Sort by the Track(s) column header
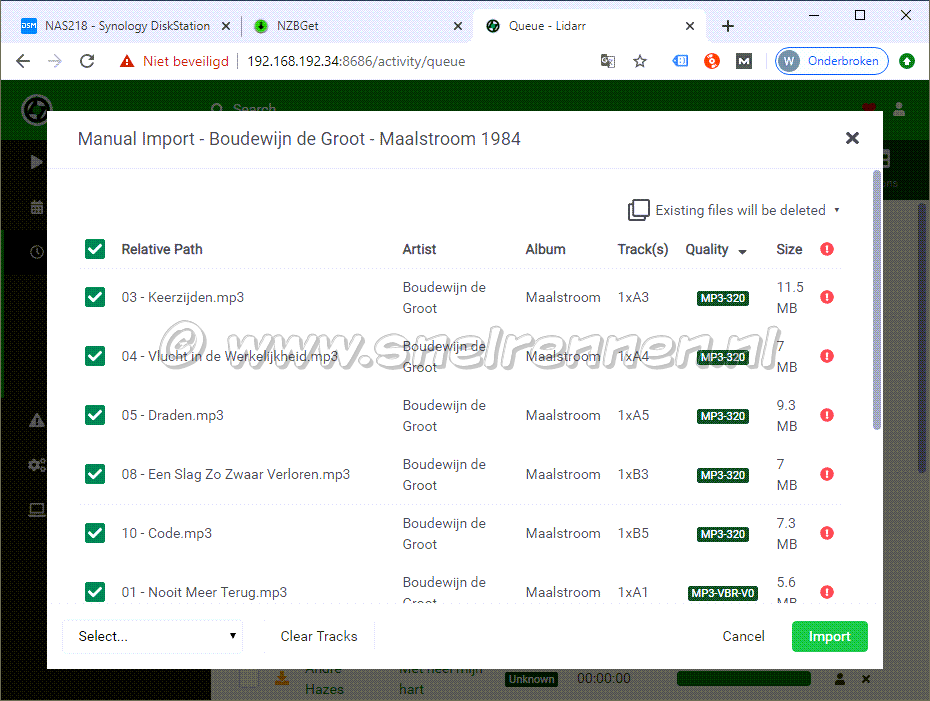The width and height of the screenshot is (930, 701). [642, 249]
